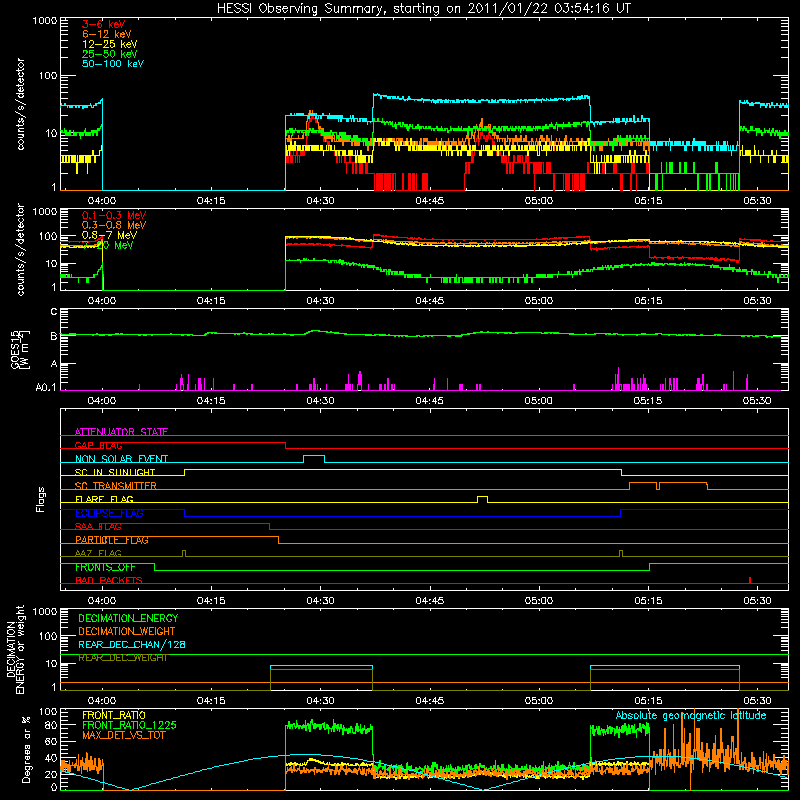Select the DECIMATION_WEIGHT legend label
Viewport: 800px width, 800px height.
click(127, 631)
